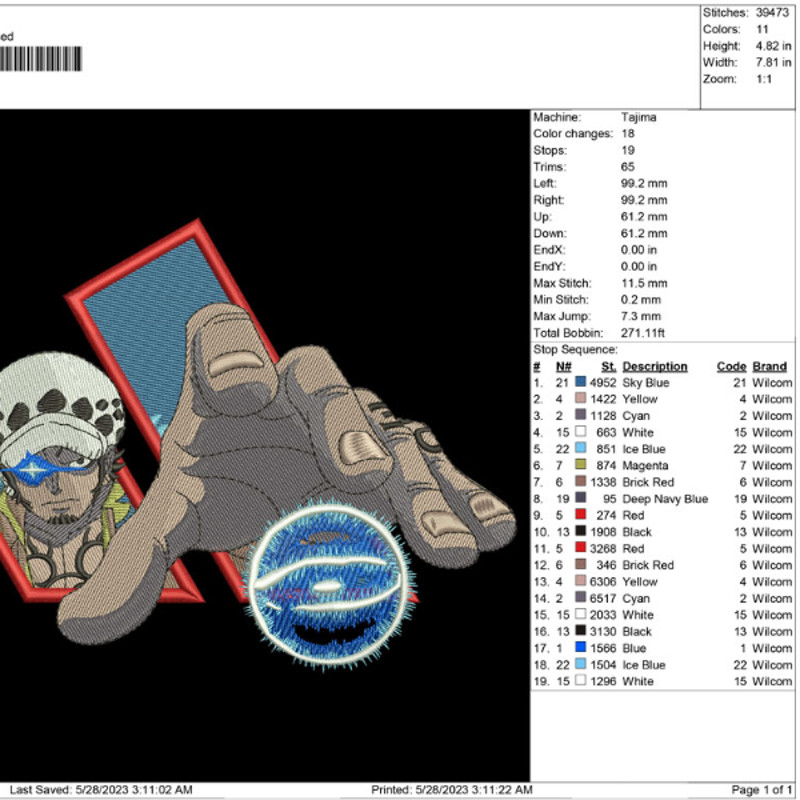Click the Code column header
Screen dimensions: 800x800
coord(731,367)
